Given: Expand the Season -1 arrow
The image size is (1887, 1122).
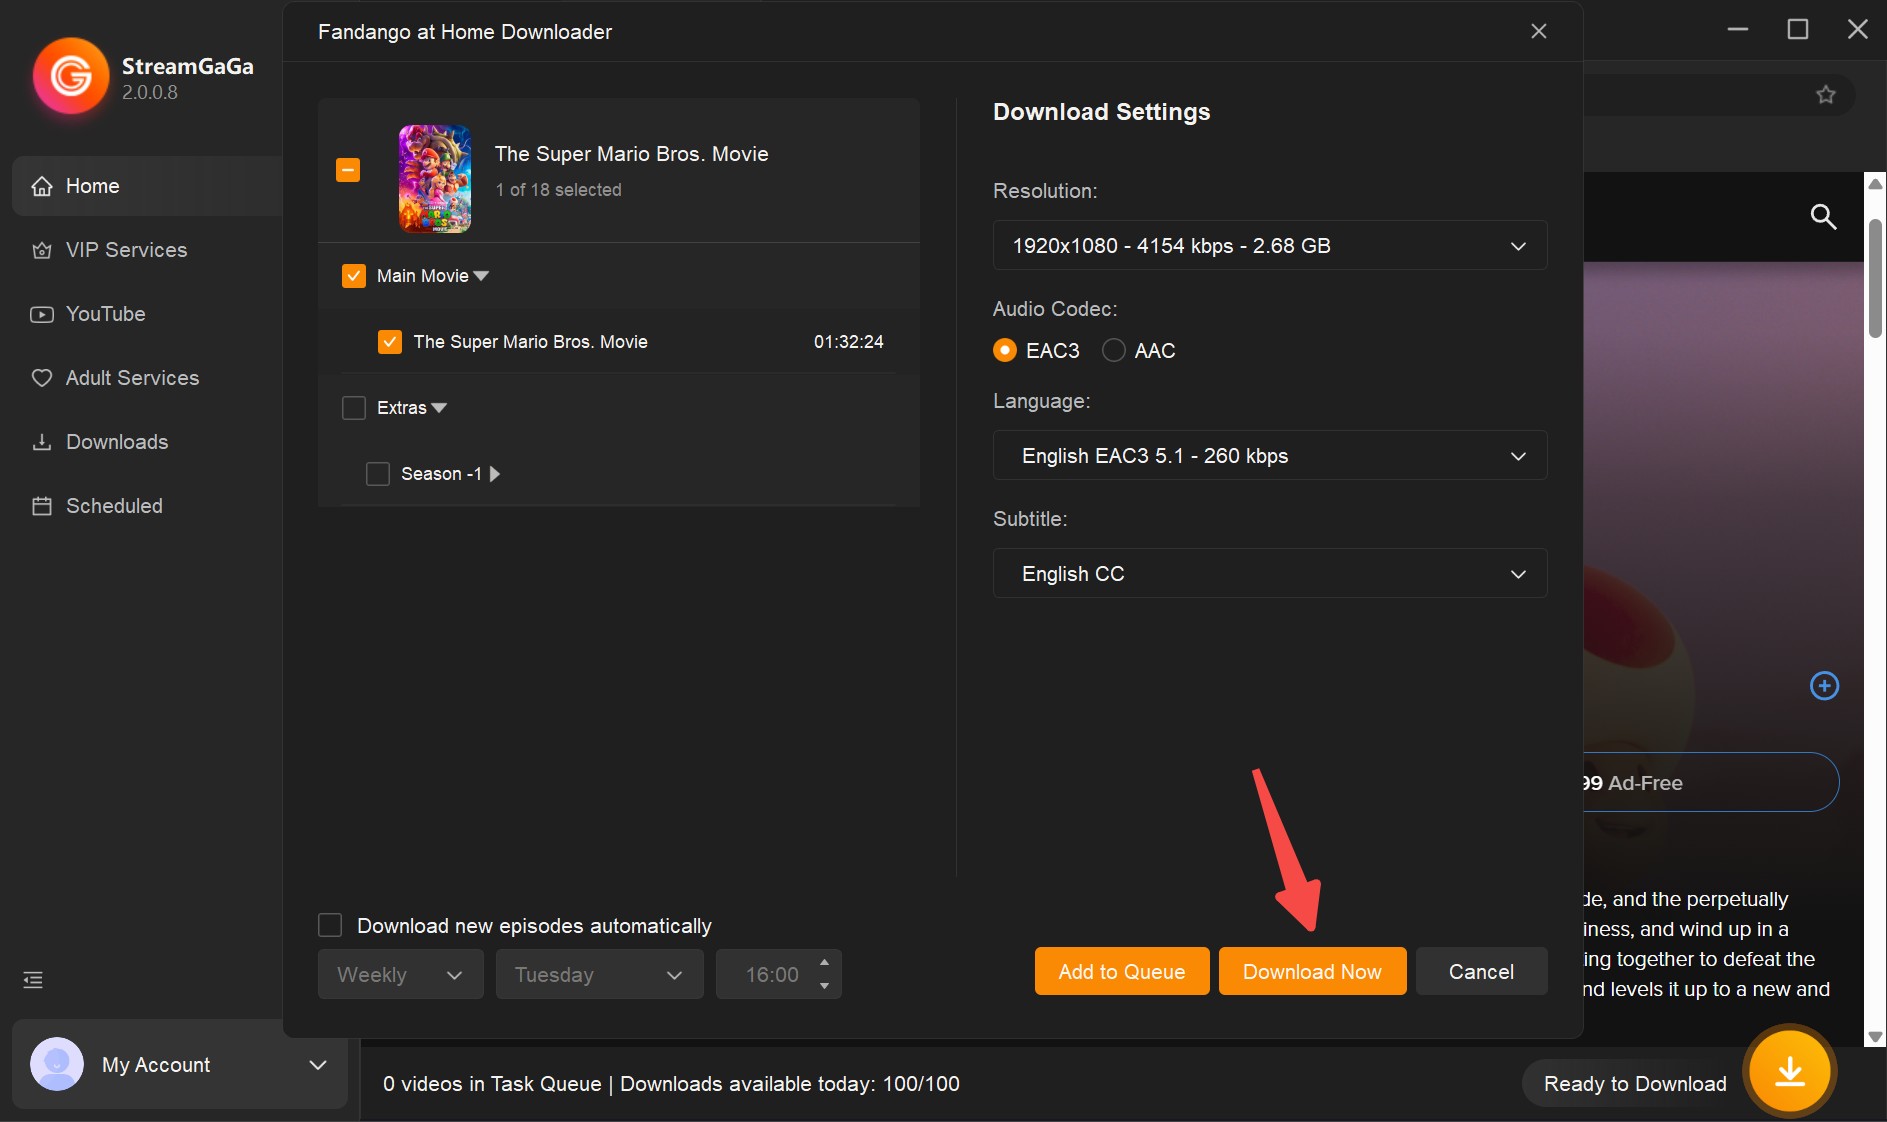Looking at the screenshot, I should (494, 474).
